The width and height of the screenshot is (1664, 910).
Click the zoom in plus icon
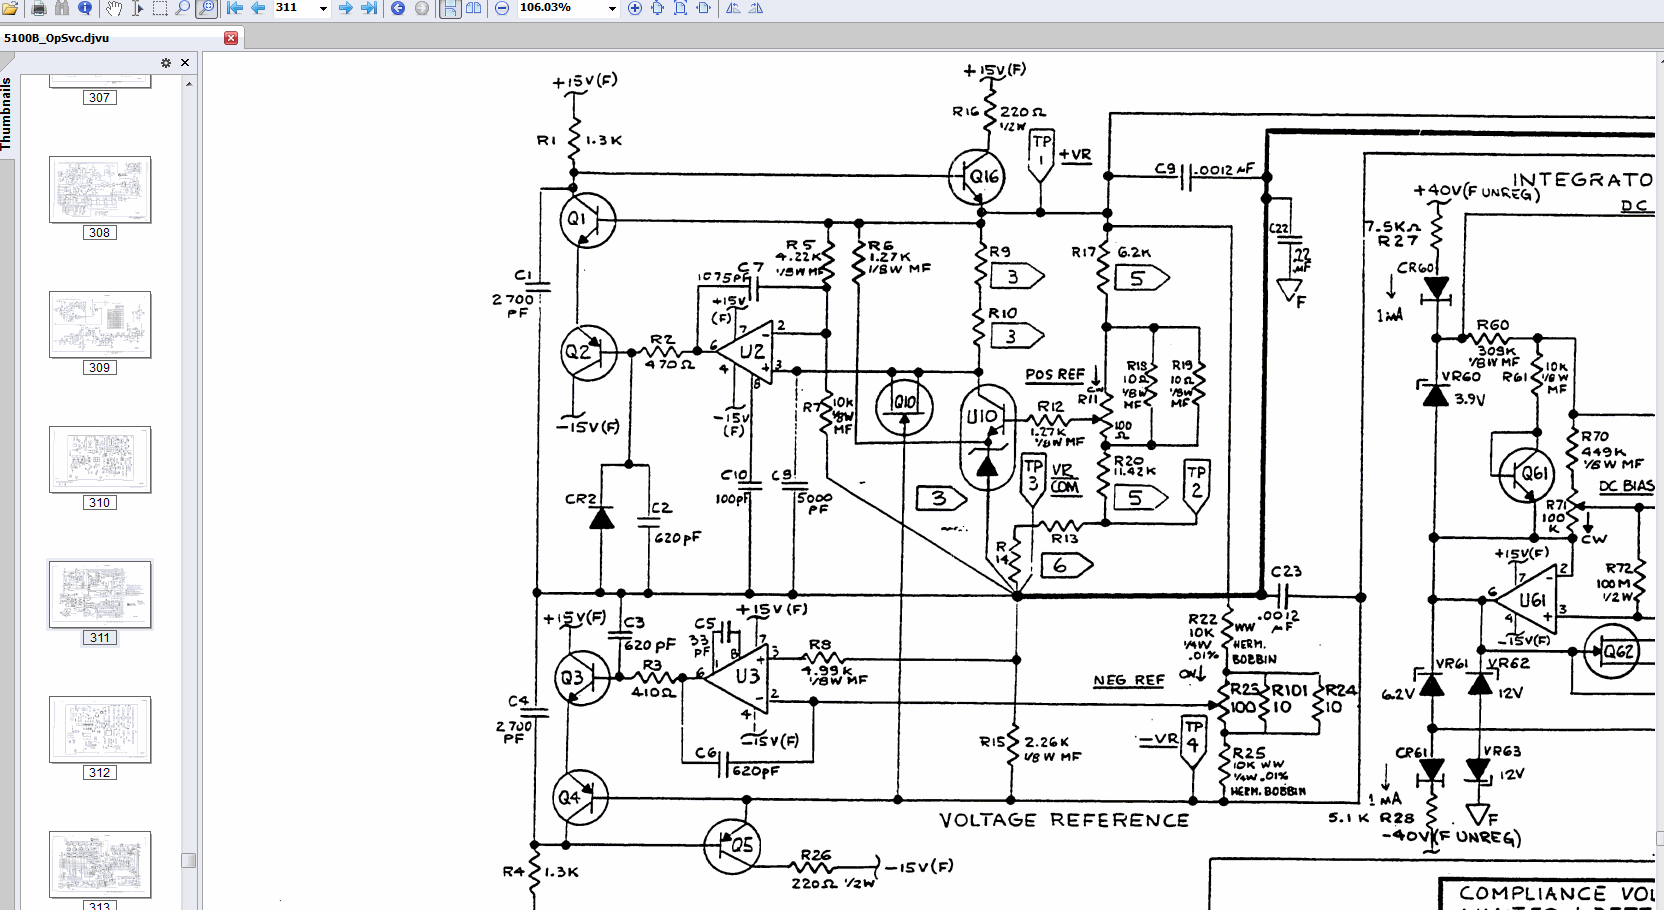(x=634, y=8)
